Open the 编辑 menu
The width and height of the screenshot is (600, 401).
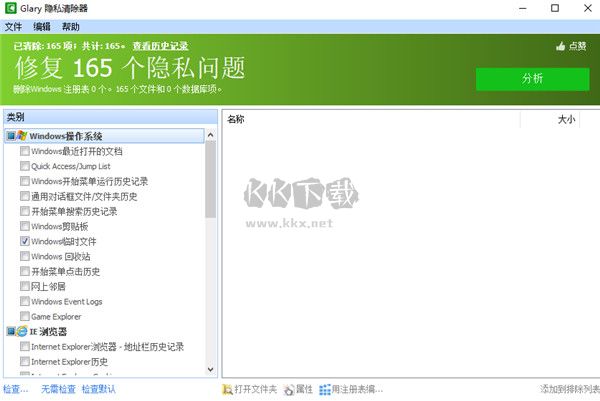(x=42, y=27)
